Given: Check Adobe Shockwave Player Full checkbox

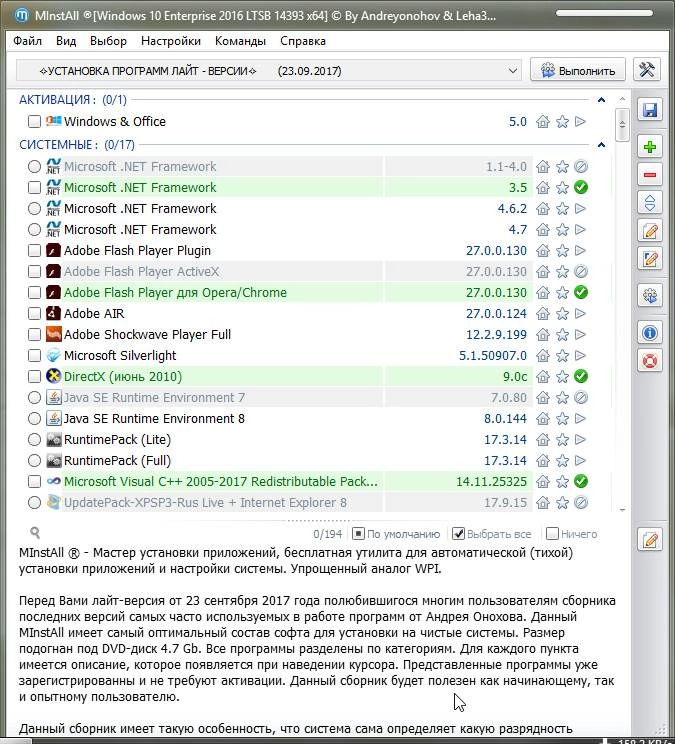Looking at the screenshot, I should coord(34,335).
